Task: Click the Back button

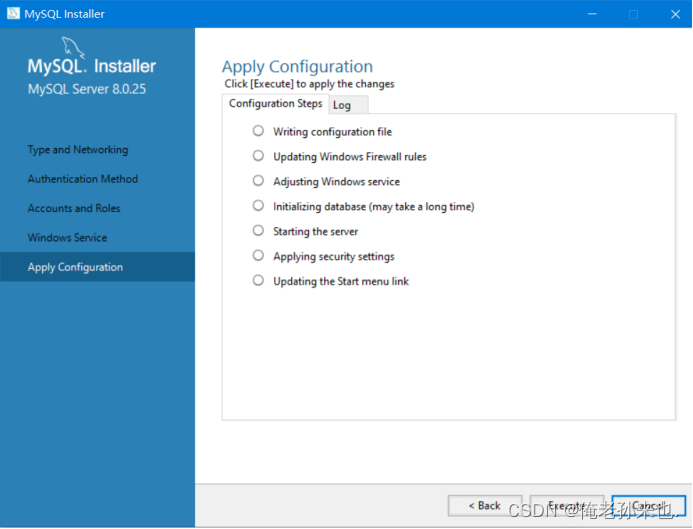Action: point(485,505)
